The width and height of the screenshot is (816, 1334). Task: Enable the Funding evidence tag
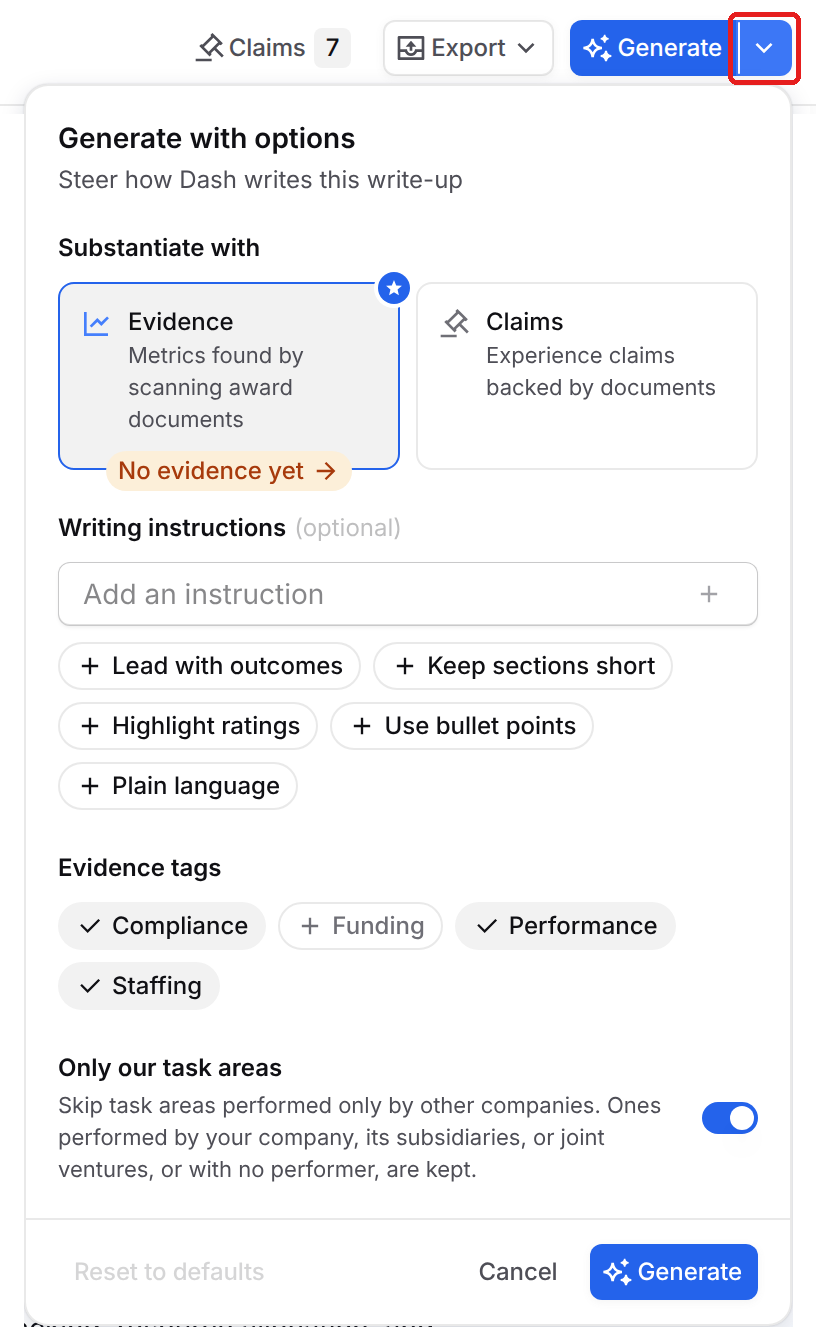pyautogui.click(x=360, y=926)
